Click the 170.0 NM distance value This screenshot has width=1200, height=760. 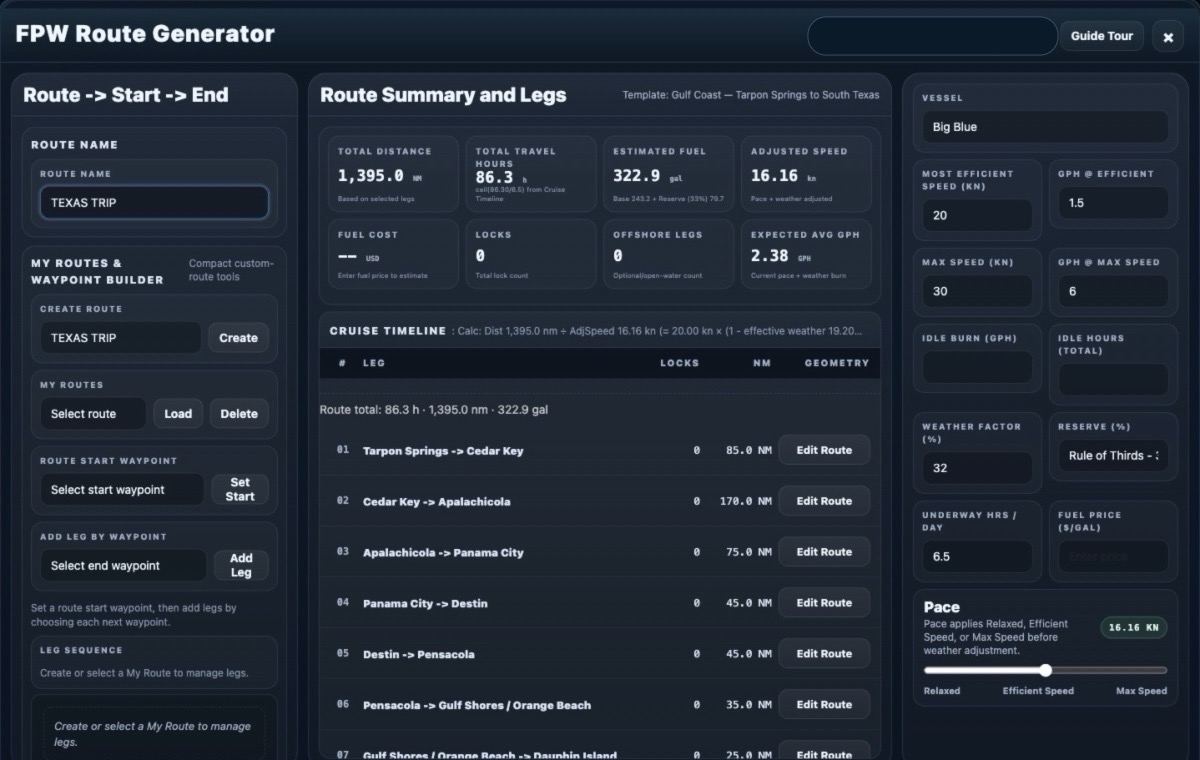pos(746,501)
